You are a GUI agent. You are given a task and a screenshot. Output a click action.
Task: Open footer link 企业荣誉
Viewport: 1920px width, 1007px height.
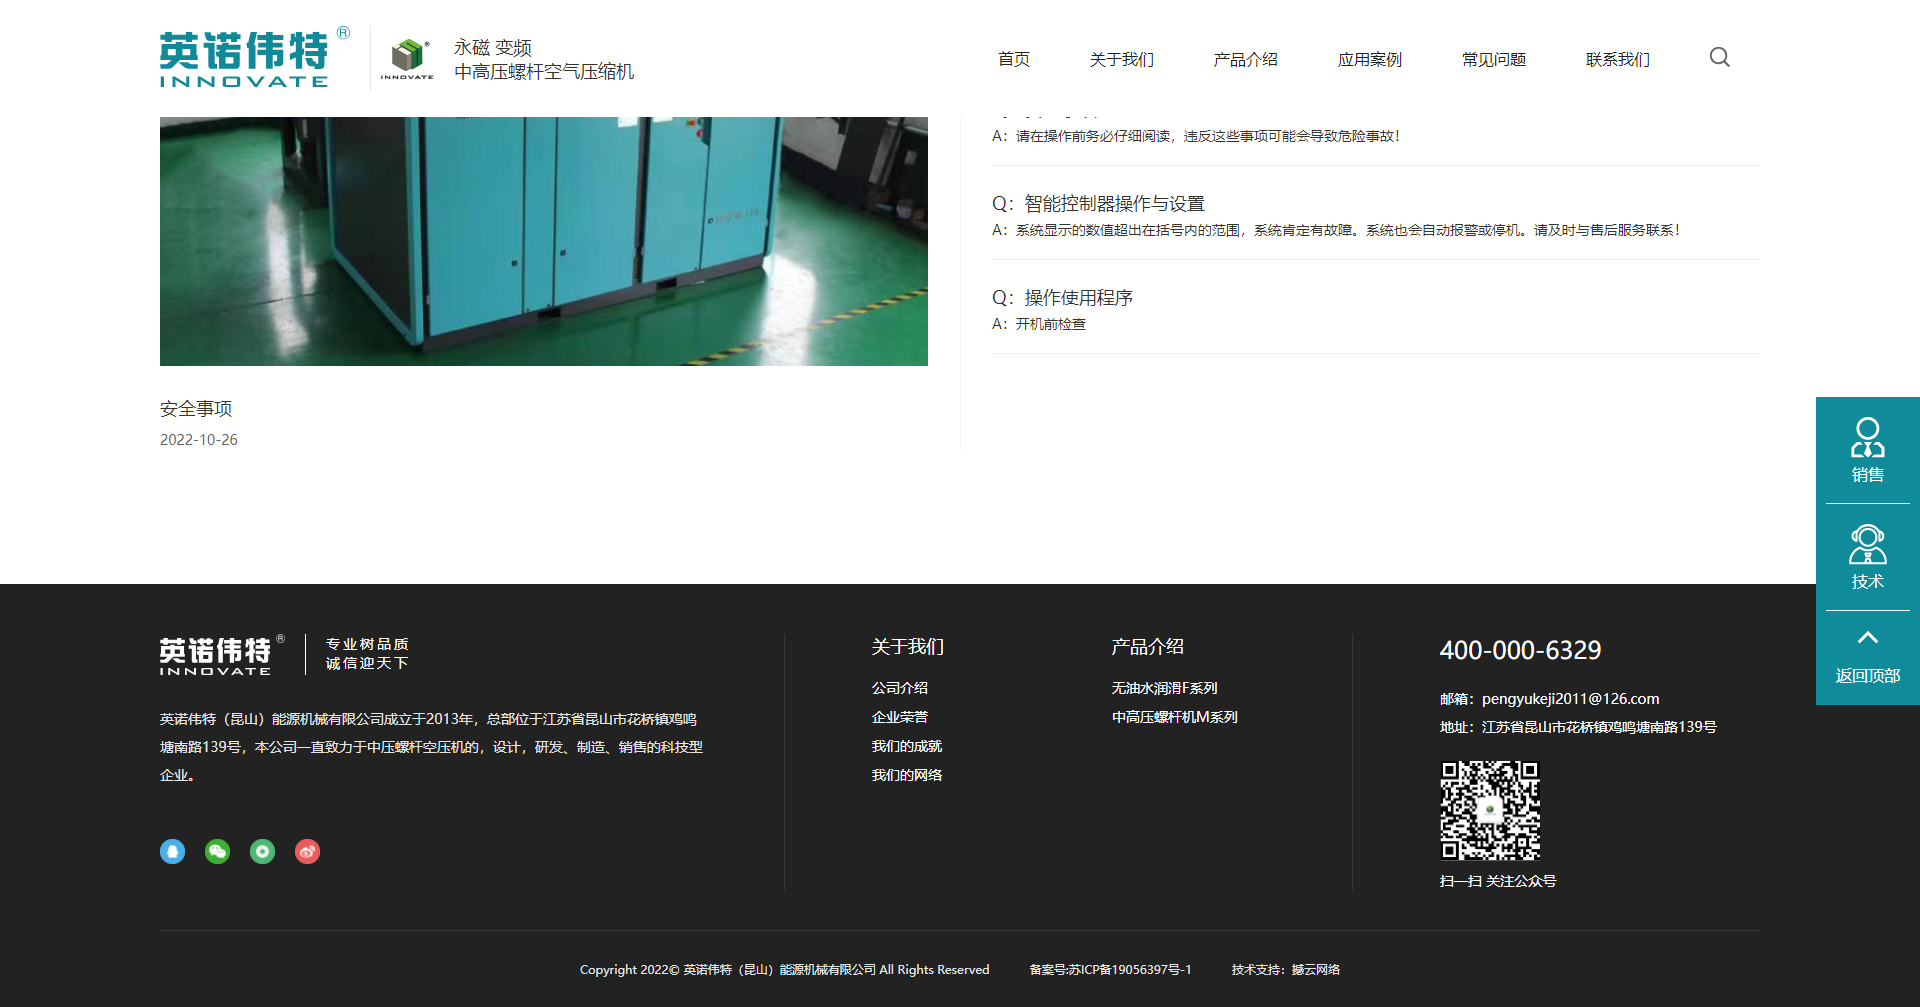point(900,717)
